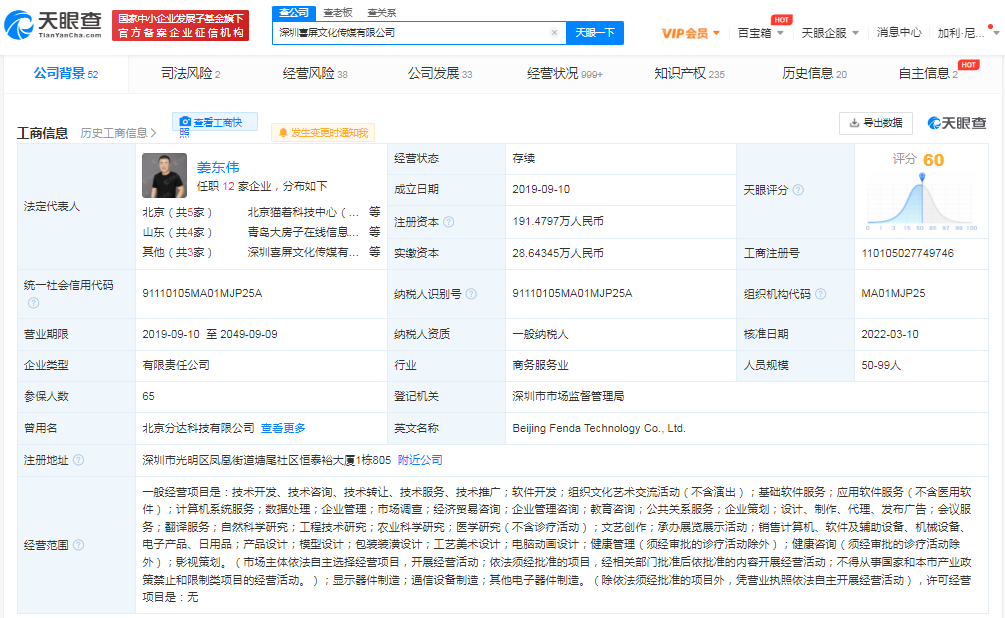Click the English name Beijing Fenda Technology Co., Ltd.

point(599,428)
